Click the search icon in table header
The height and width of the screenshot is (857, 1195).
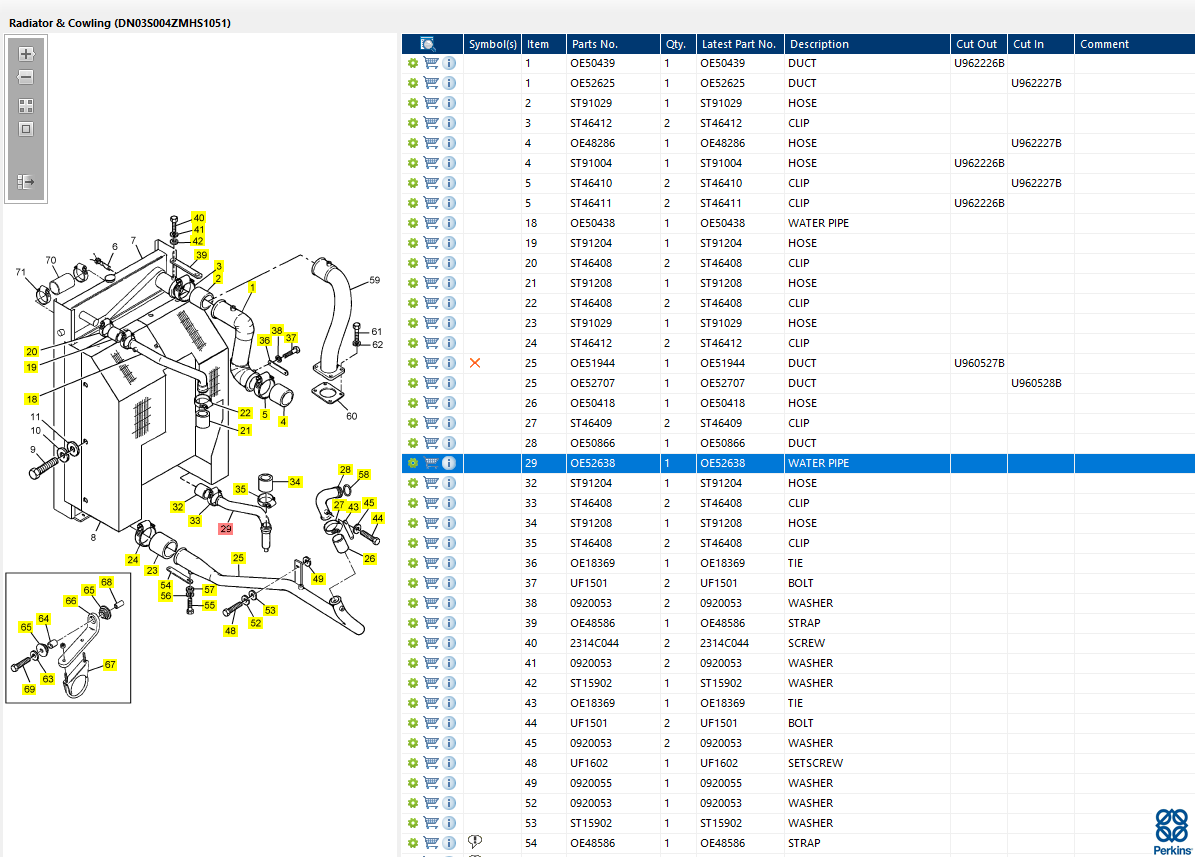coord(428,44)
